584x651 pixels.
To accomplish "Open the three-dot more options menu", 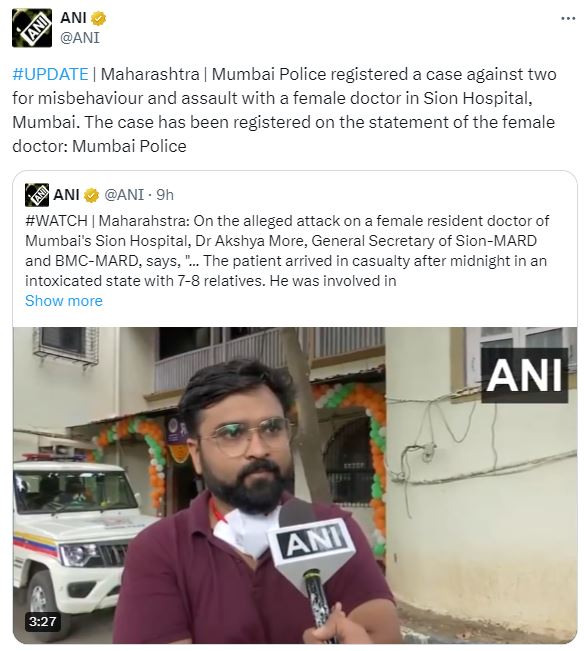I will point(568,18).
